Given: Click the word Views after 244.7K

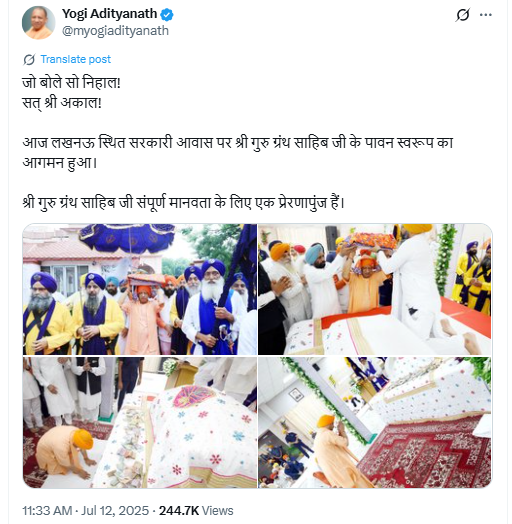Looking at the screenshot, I should tap(218, 511).
